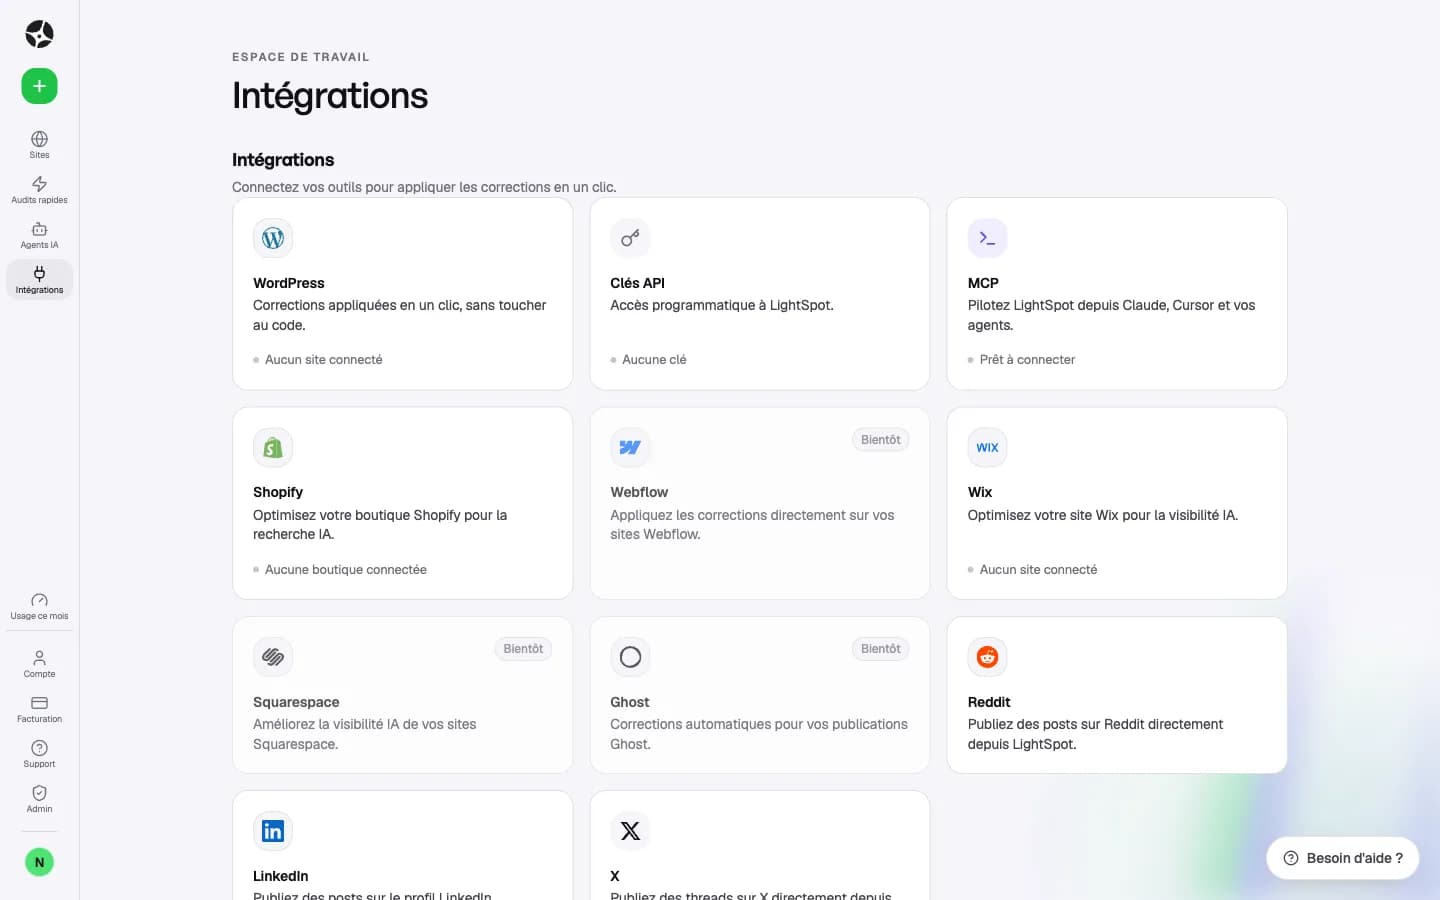Go to Agents IA
Viewport: 1440px width, 900px height.
pyautogui.click(x=39, y=235)
